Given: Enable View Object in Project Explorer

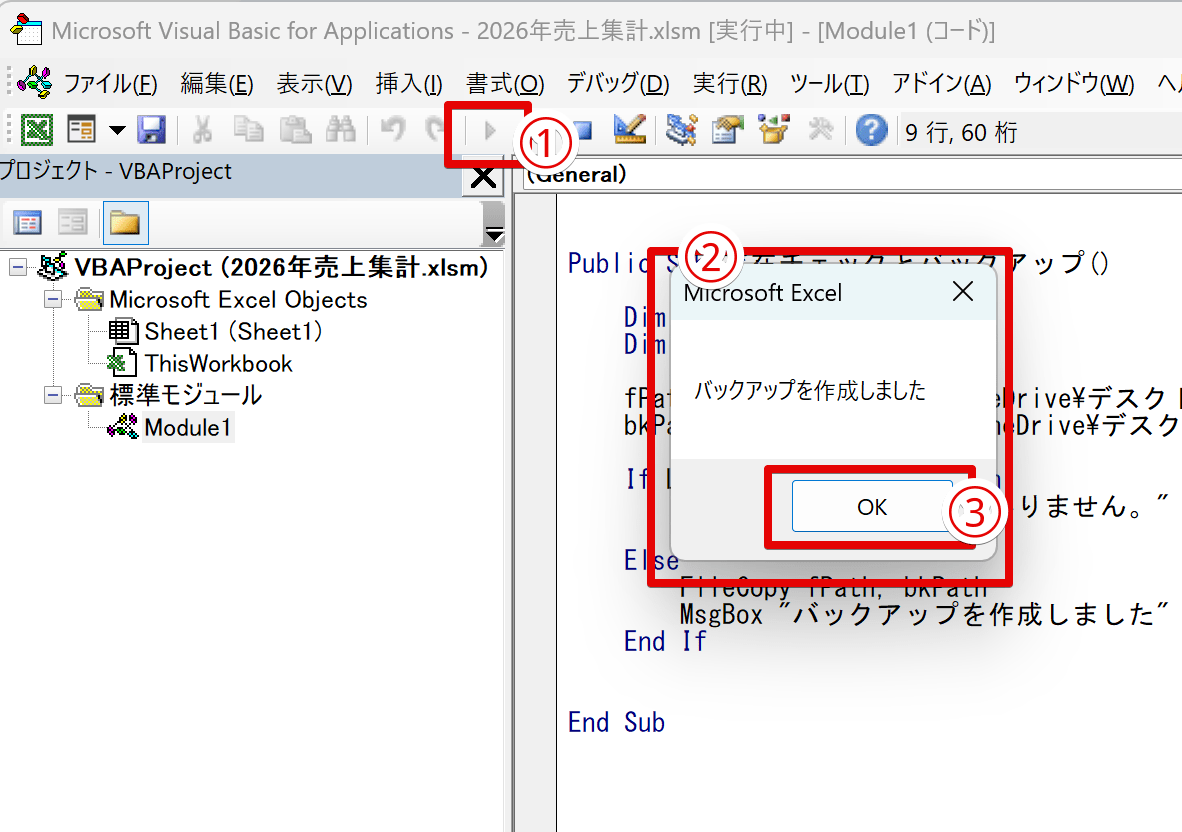Looking at the screenshot, I should 72,222.
